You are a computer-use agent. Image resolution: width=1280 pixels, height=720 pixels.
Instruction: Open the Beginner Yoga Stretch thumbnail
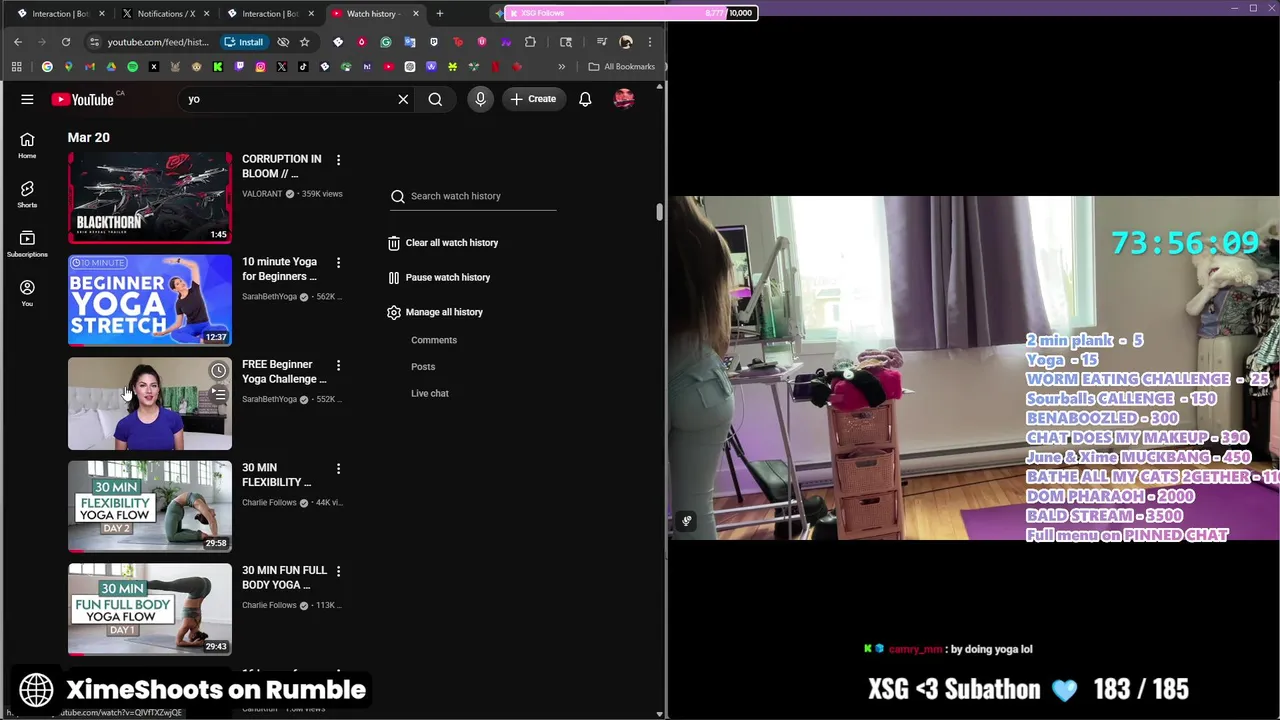click(150, 300)
